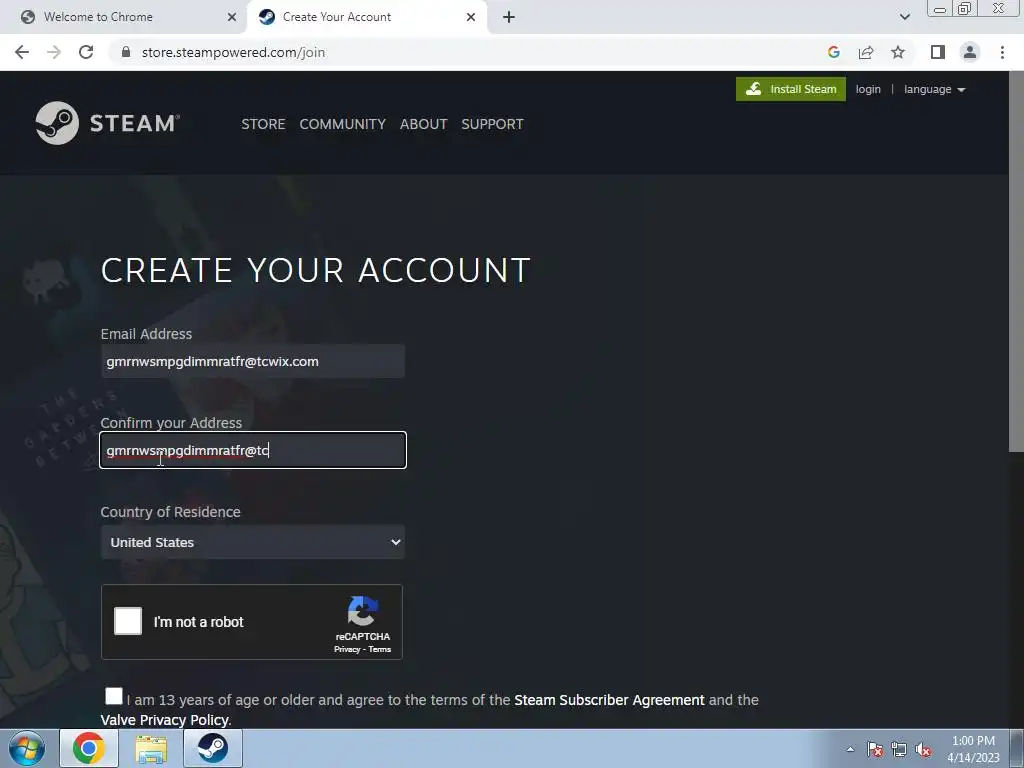Click the Confirm your Address field
Image resolution: width=1024 pixels, height=768 pixels.
point(253,450)
